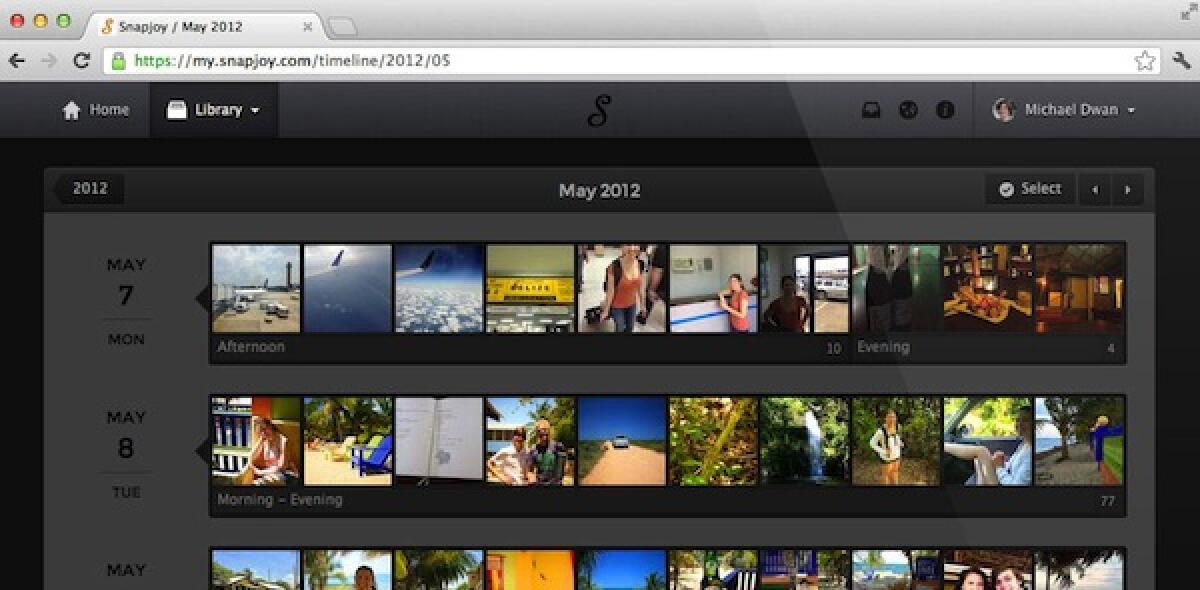Open blue beach chair photo on May 8
This screenshot has width=1200, height=590.
pyautogui.click(x=347, y=441)
